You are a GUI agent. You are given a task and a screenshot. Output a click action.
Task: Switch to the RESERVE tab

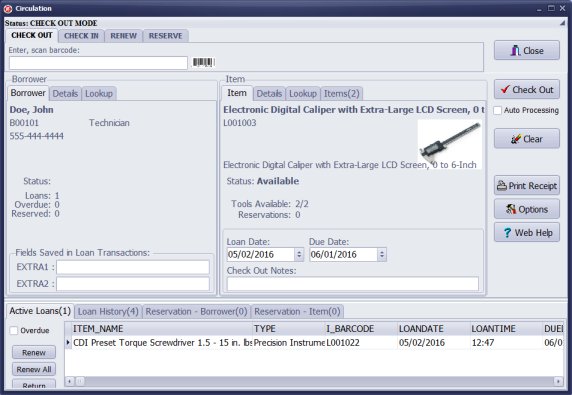166,36
